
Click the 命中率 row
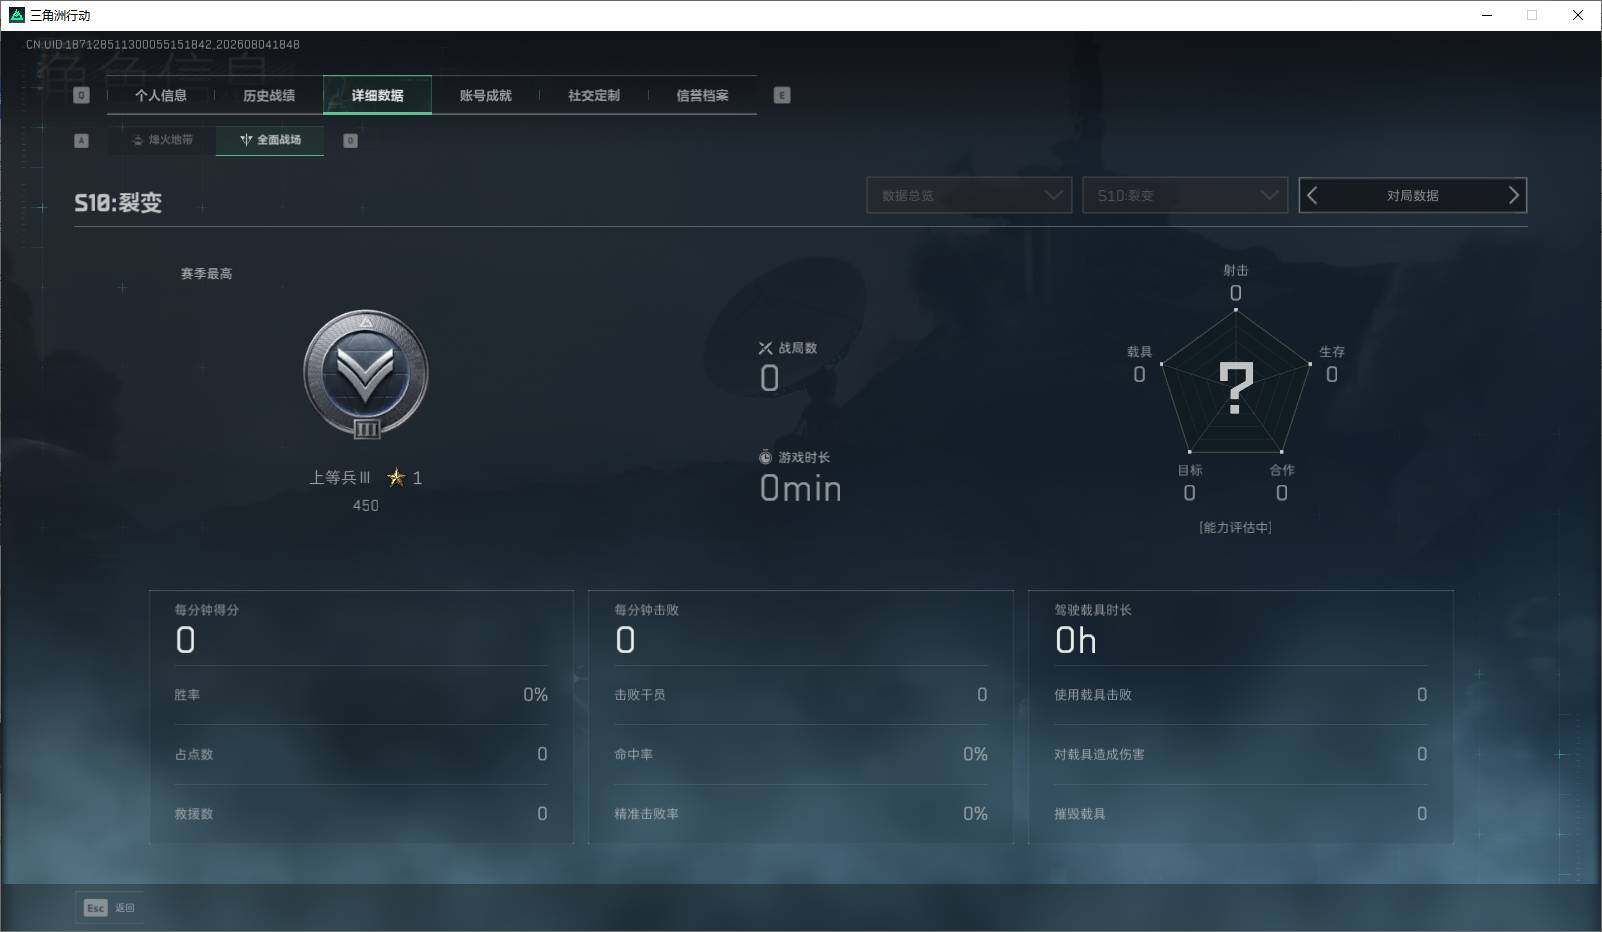(x=801, y=754)
